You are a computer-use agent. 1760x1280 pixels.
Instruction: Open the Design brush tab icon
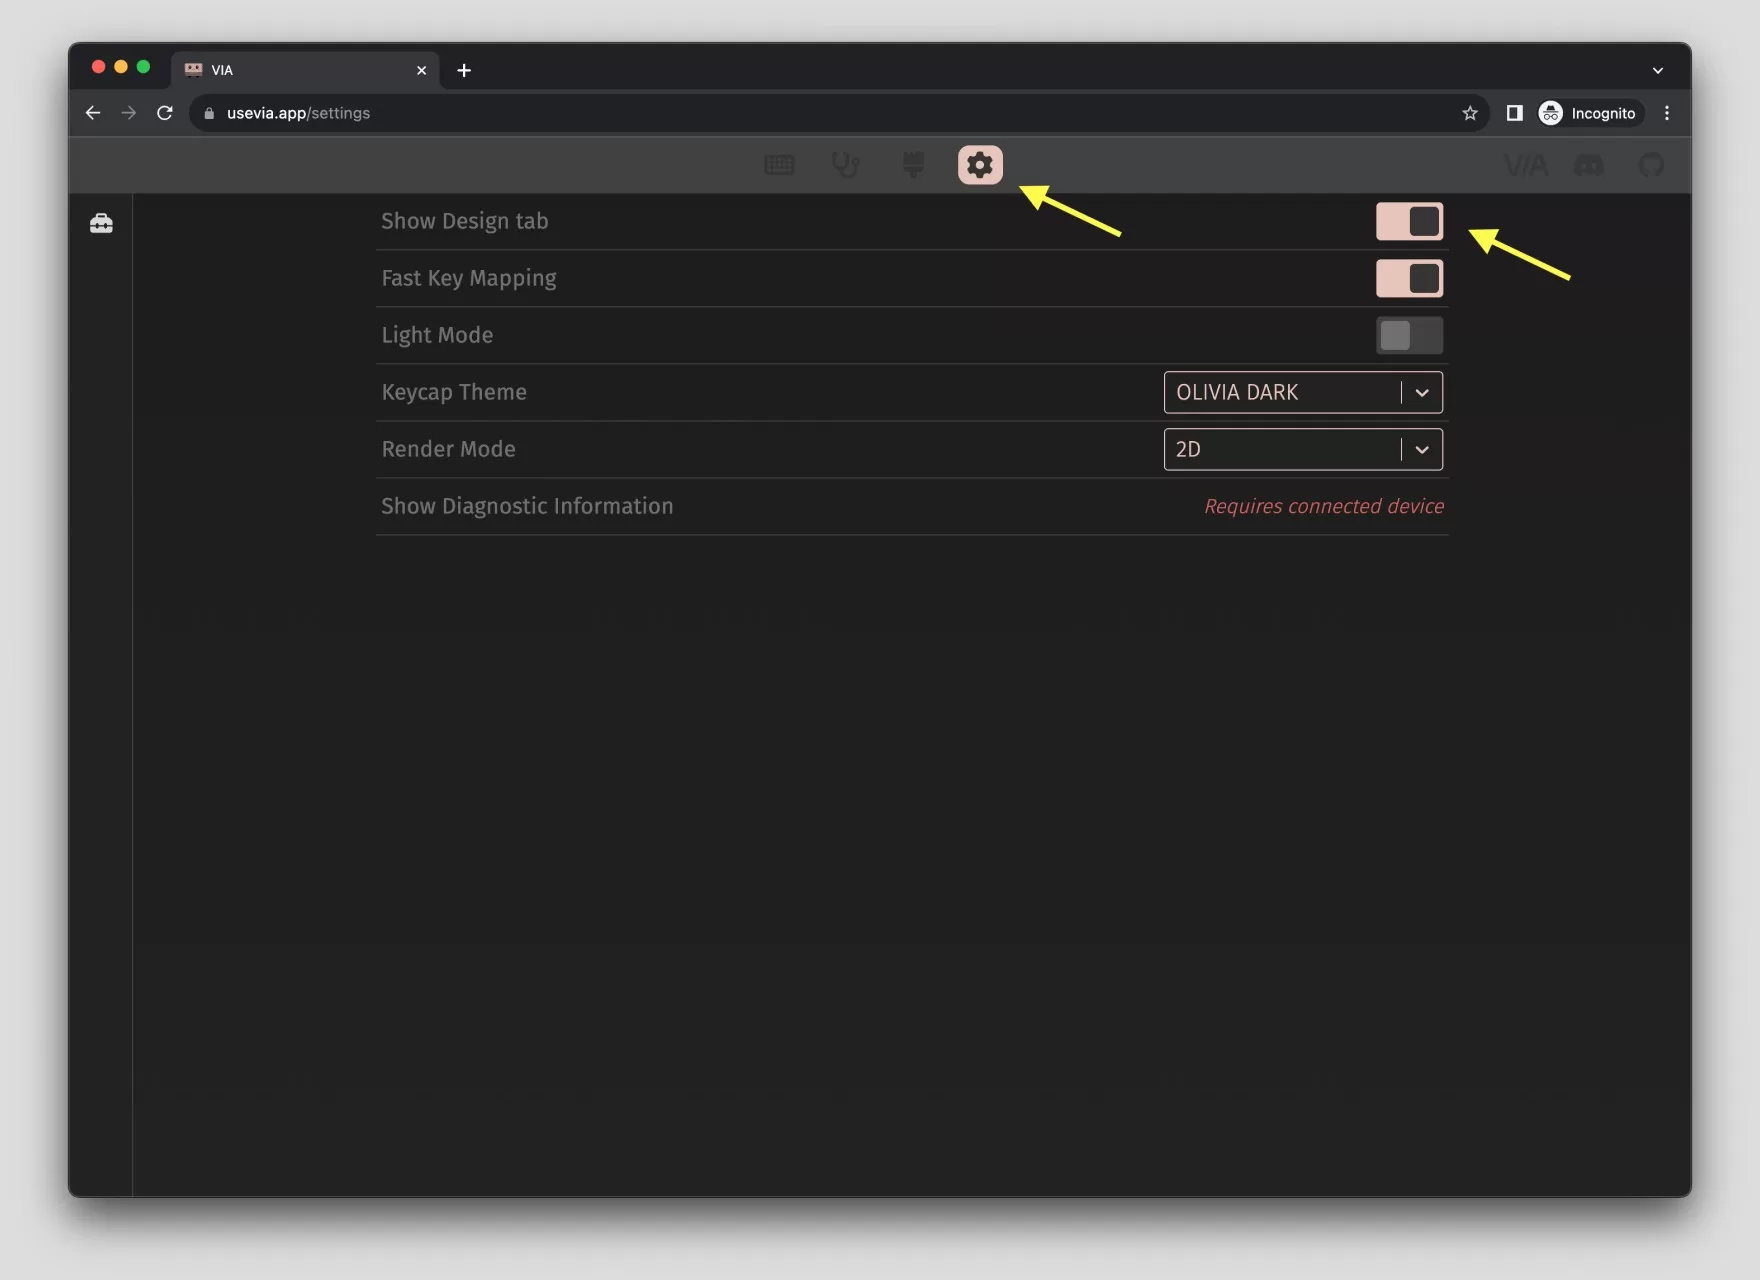[913, 165]
